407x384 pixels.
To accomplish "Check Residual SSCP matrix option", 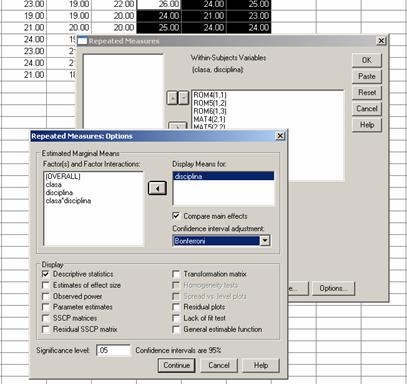I will pyautogui.click(x=46, y=329).
